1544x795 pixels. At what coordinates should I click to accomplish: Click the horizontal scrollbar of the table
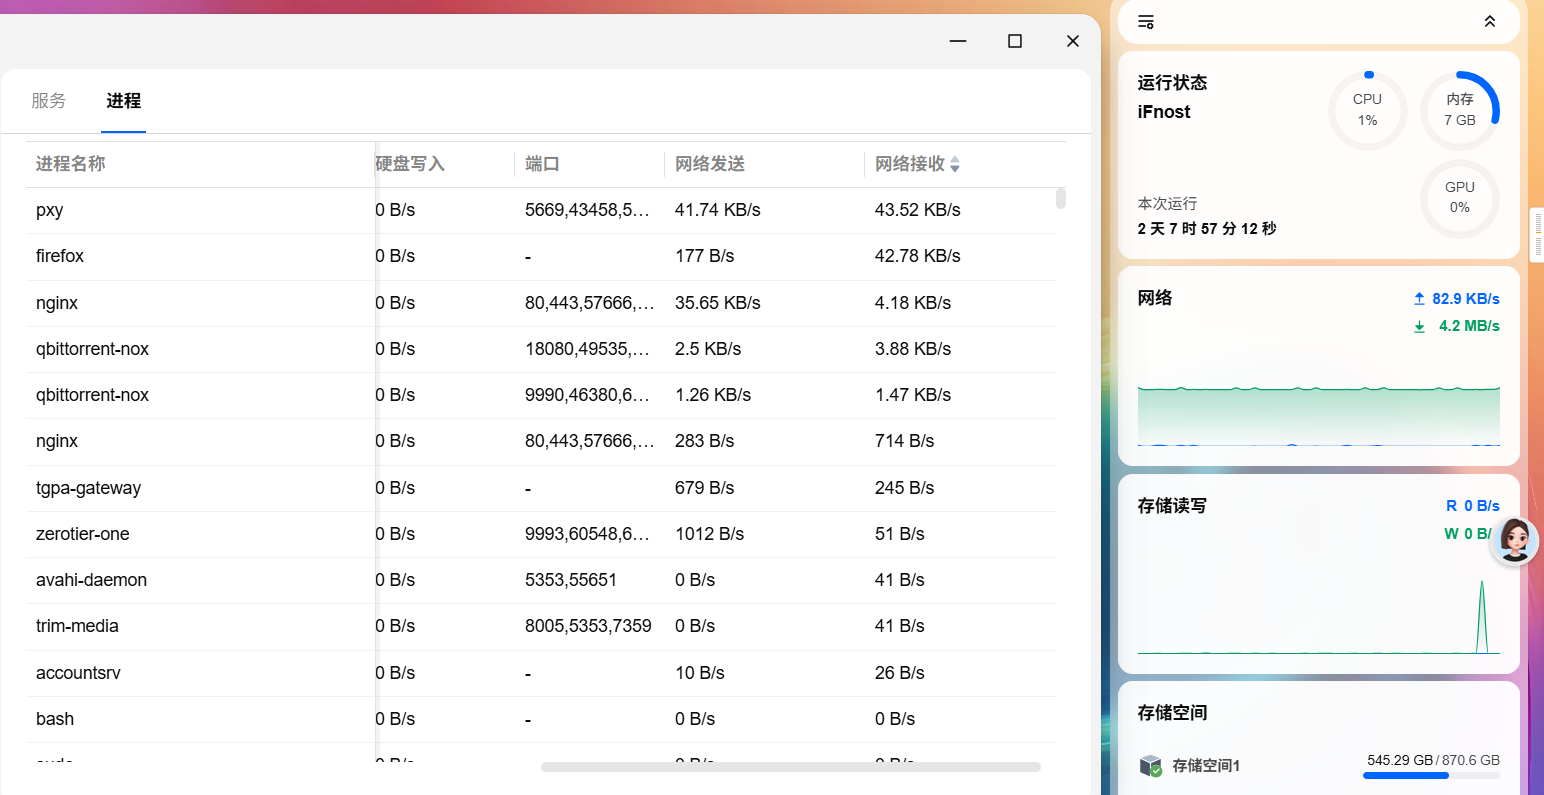[791, 767]
